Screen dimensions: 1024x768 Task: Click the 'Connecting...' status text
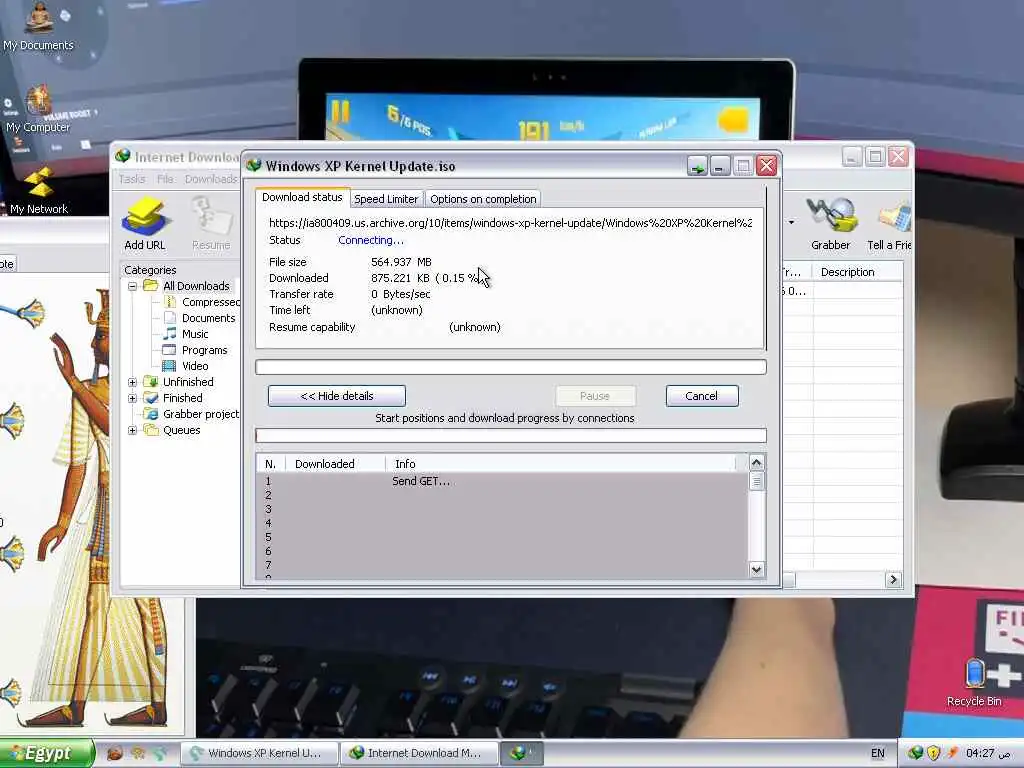point(371,240)
